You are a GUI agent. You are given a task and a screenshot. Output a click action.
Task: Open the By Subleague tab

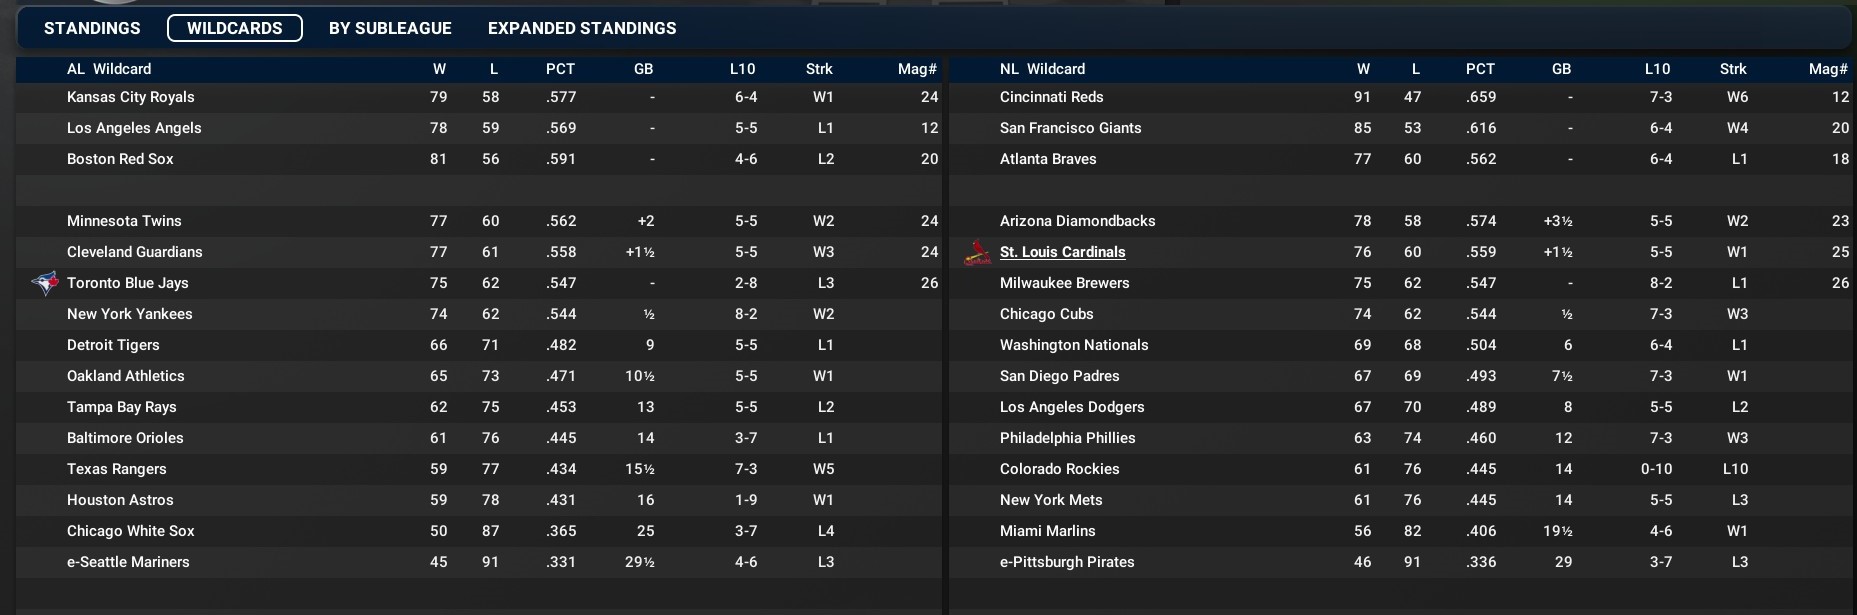[x=390, y=28]
